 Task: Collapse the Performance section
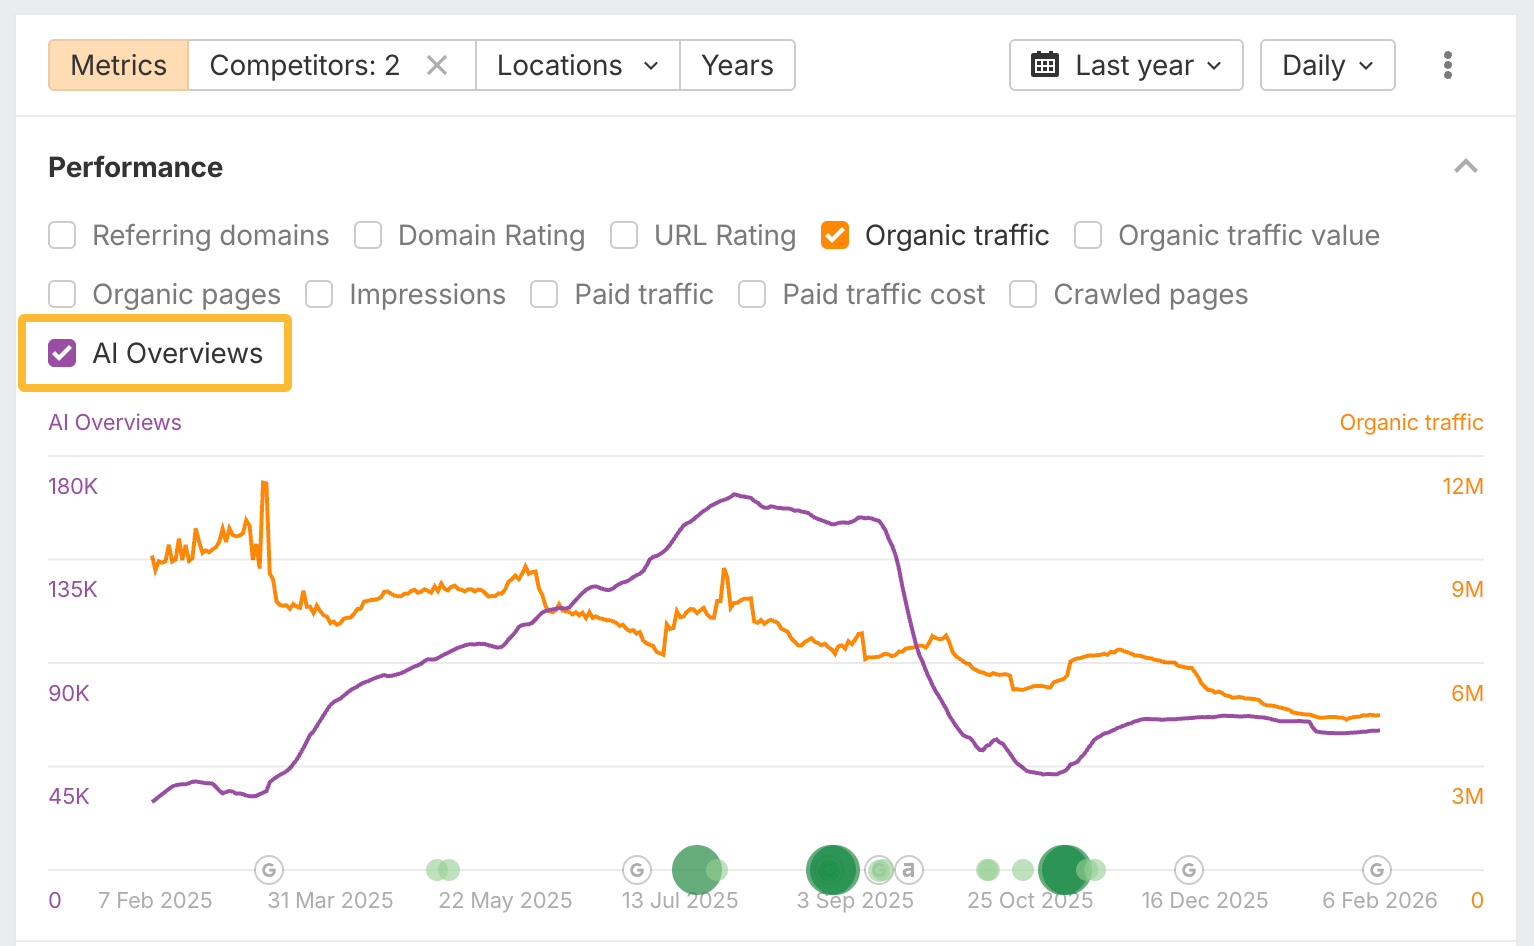pyautogui.click(x=1465, y=167)
